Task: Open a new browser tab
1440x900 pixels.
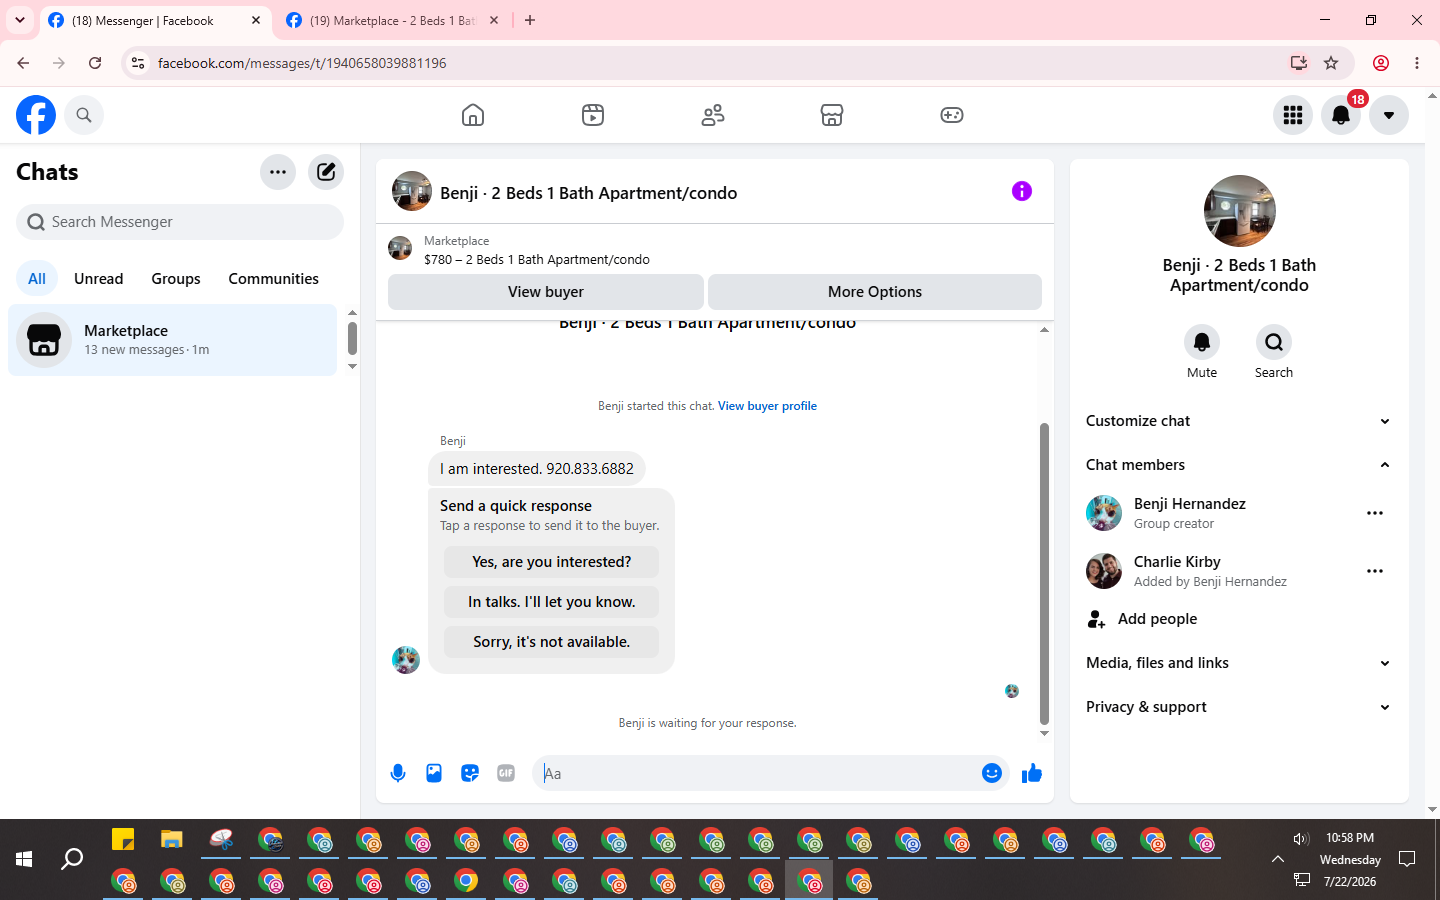Action: coord(530,20)
